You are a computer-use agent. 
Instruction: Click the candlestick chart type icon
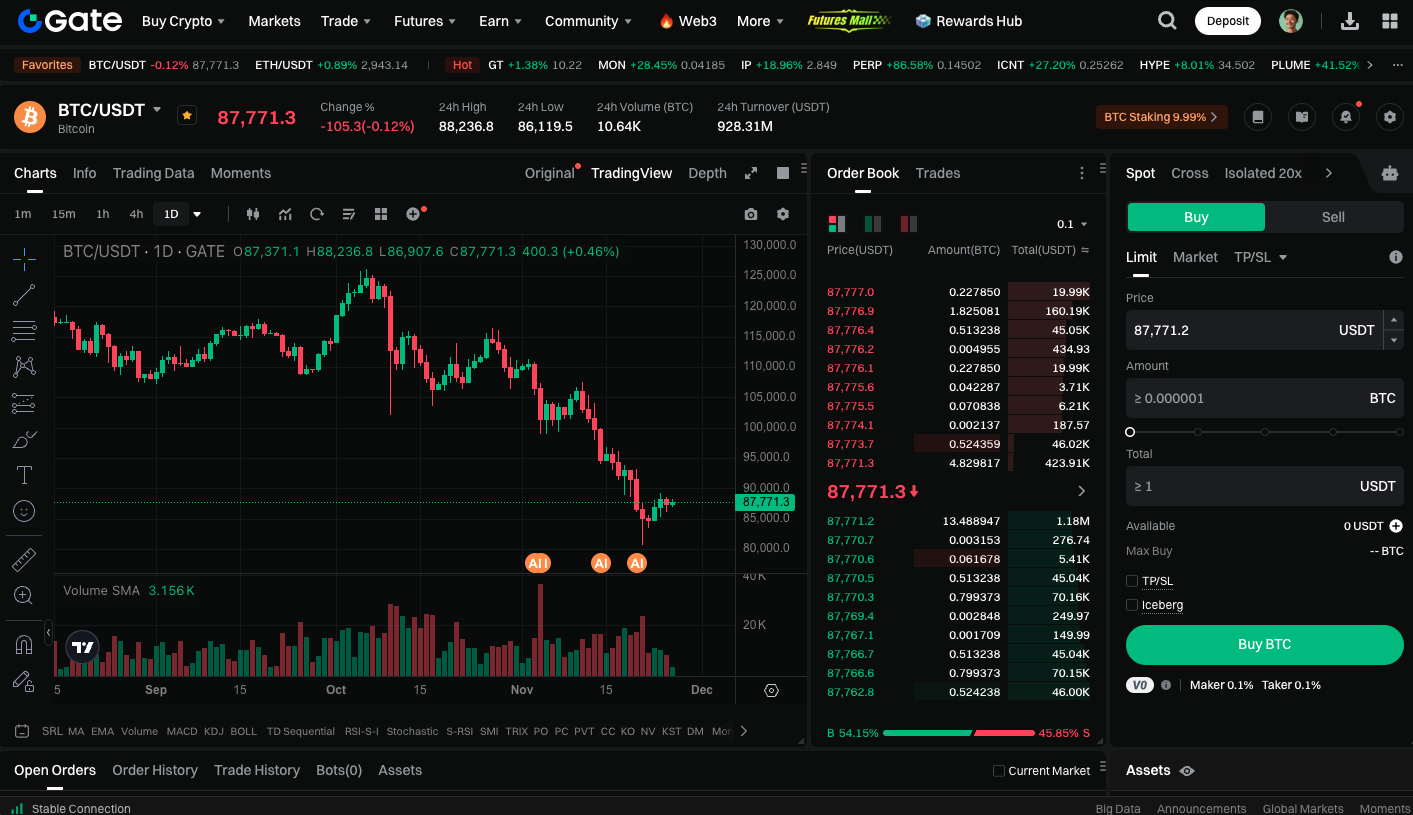pos(253,214)
